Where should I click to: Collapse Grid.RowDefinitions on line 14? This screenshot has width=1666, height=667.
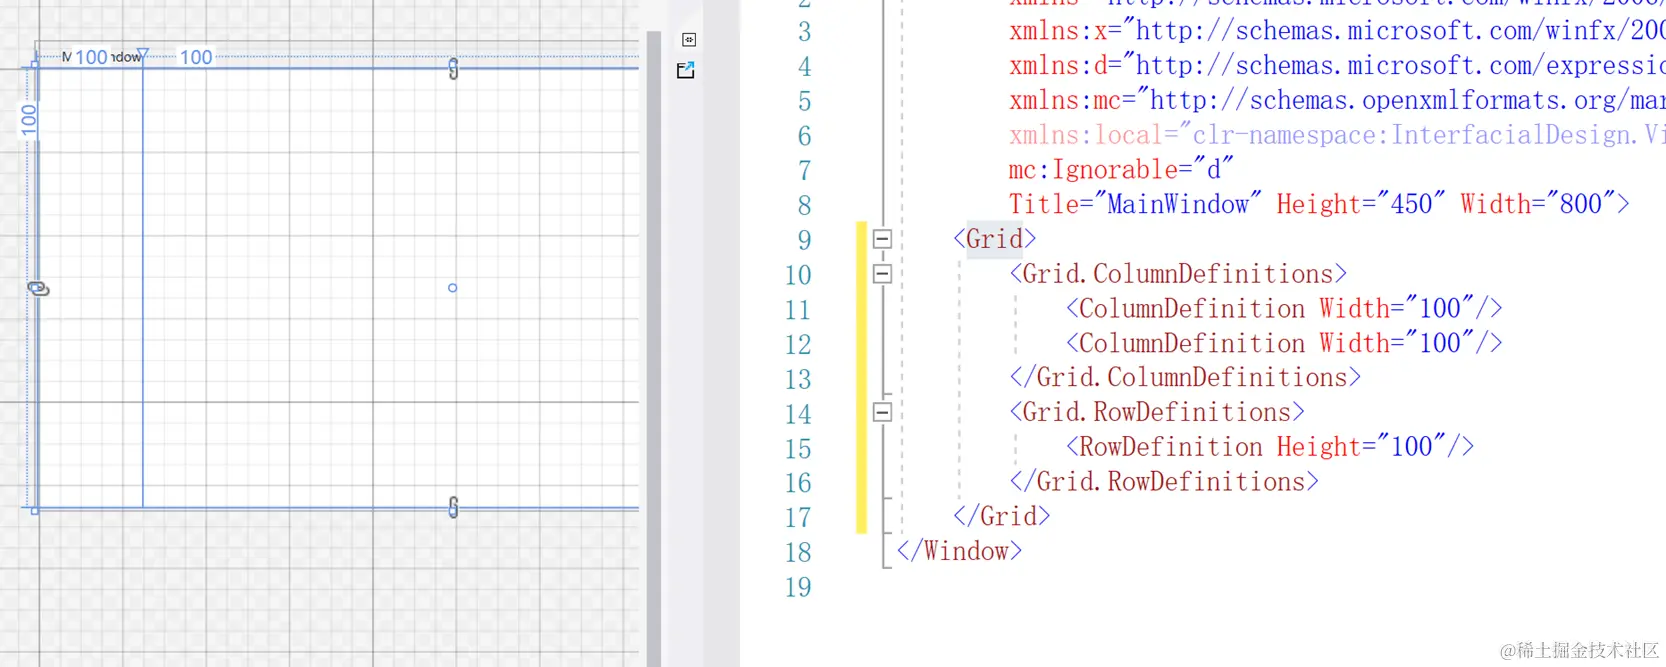882,412
